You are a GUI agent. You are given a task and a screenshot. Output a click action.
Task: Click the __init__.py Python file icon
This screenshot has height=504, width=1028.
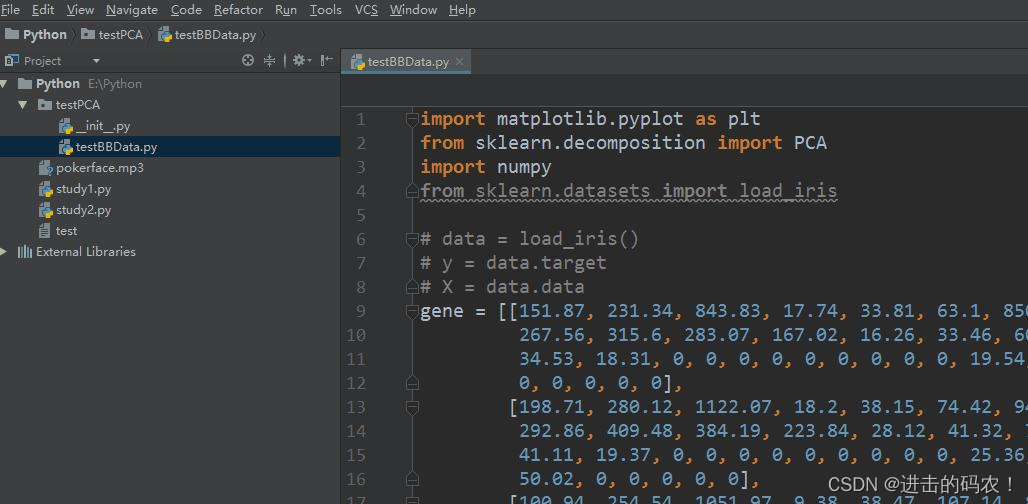click(65, 126)
